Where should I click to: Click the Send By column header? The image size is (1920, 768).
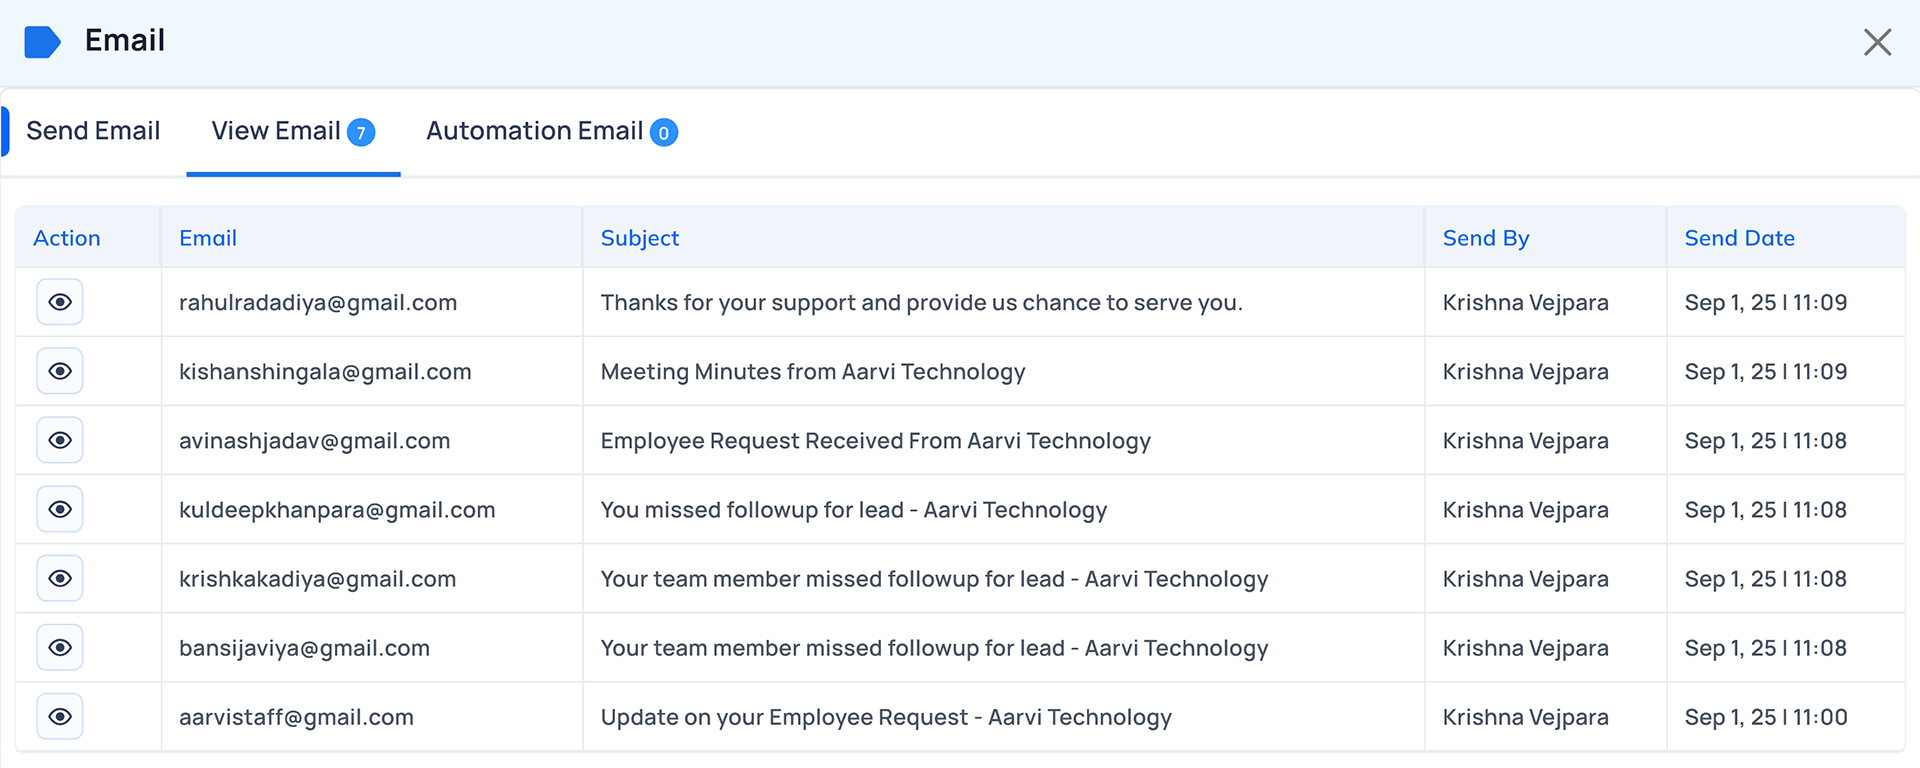click(1485, 238)
